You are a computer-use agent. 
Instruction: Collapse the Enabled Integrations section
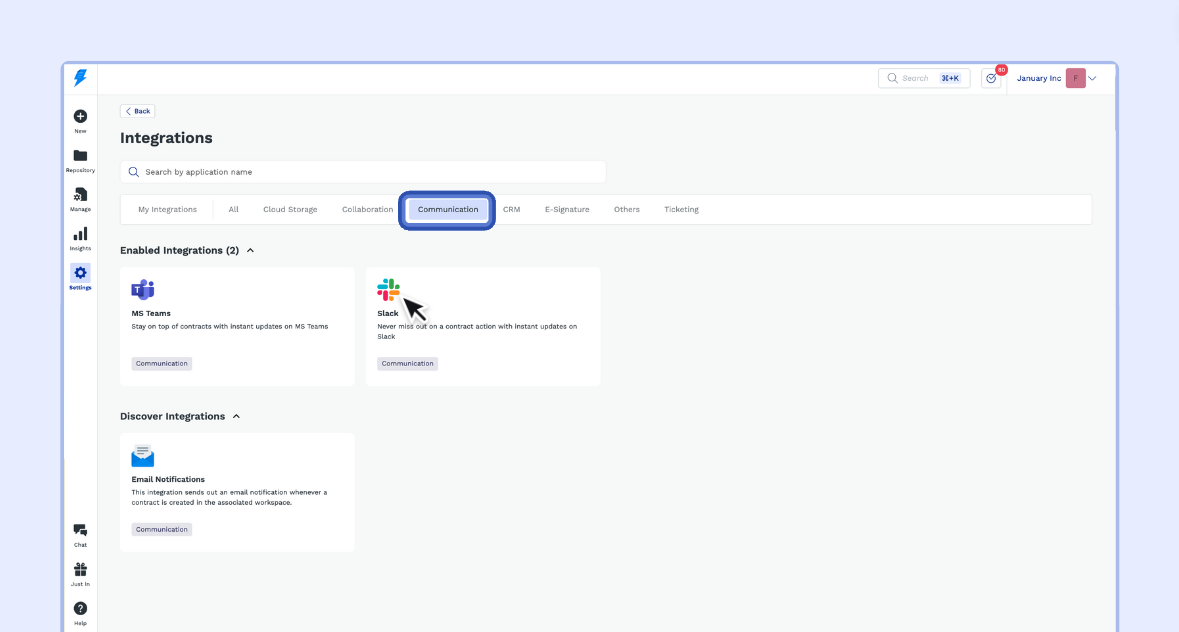pos(250,250)
